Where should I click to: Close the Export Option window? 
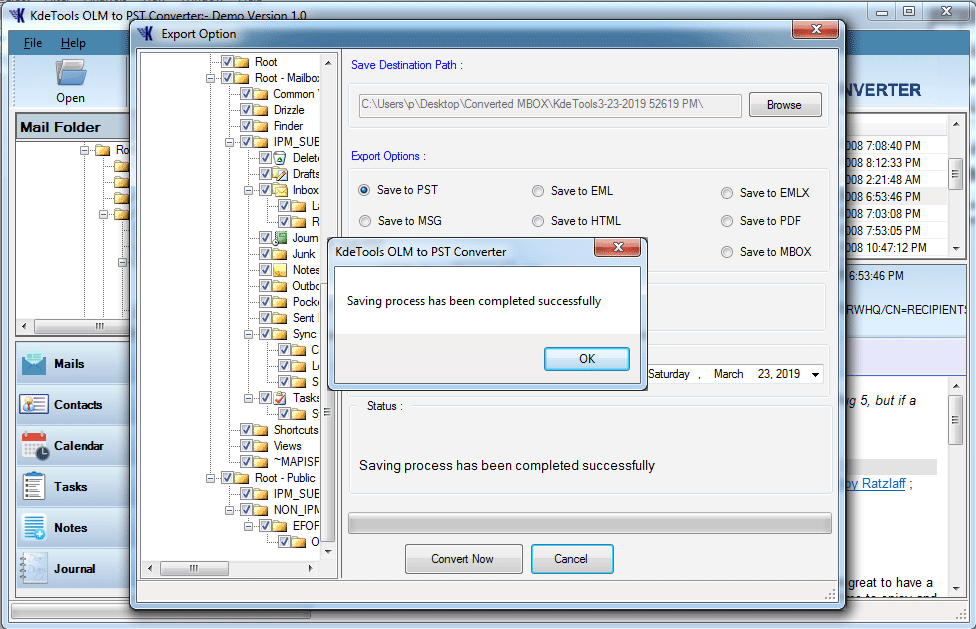815,29
